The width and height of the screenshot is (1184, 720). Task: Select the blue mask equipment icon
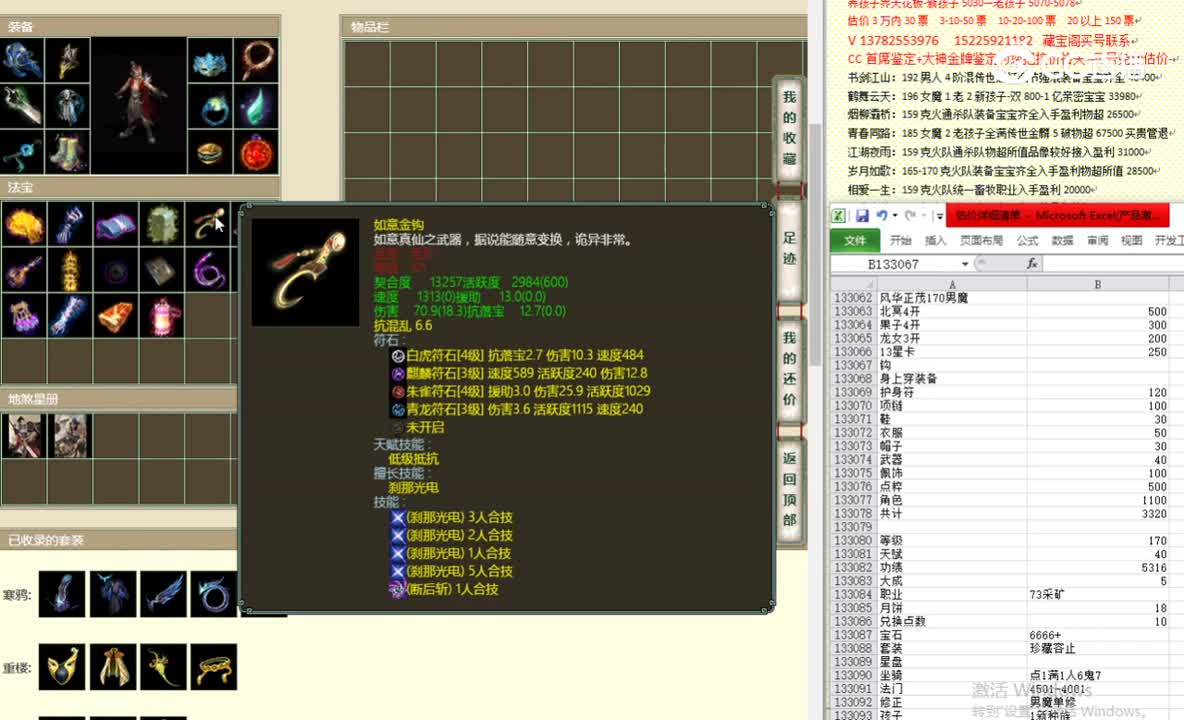210,60
